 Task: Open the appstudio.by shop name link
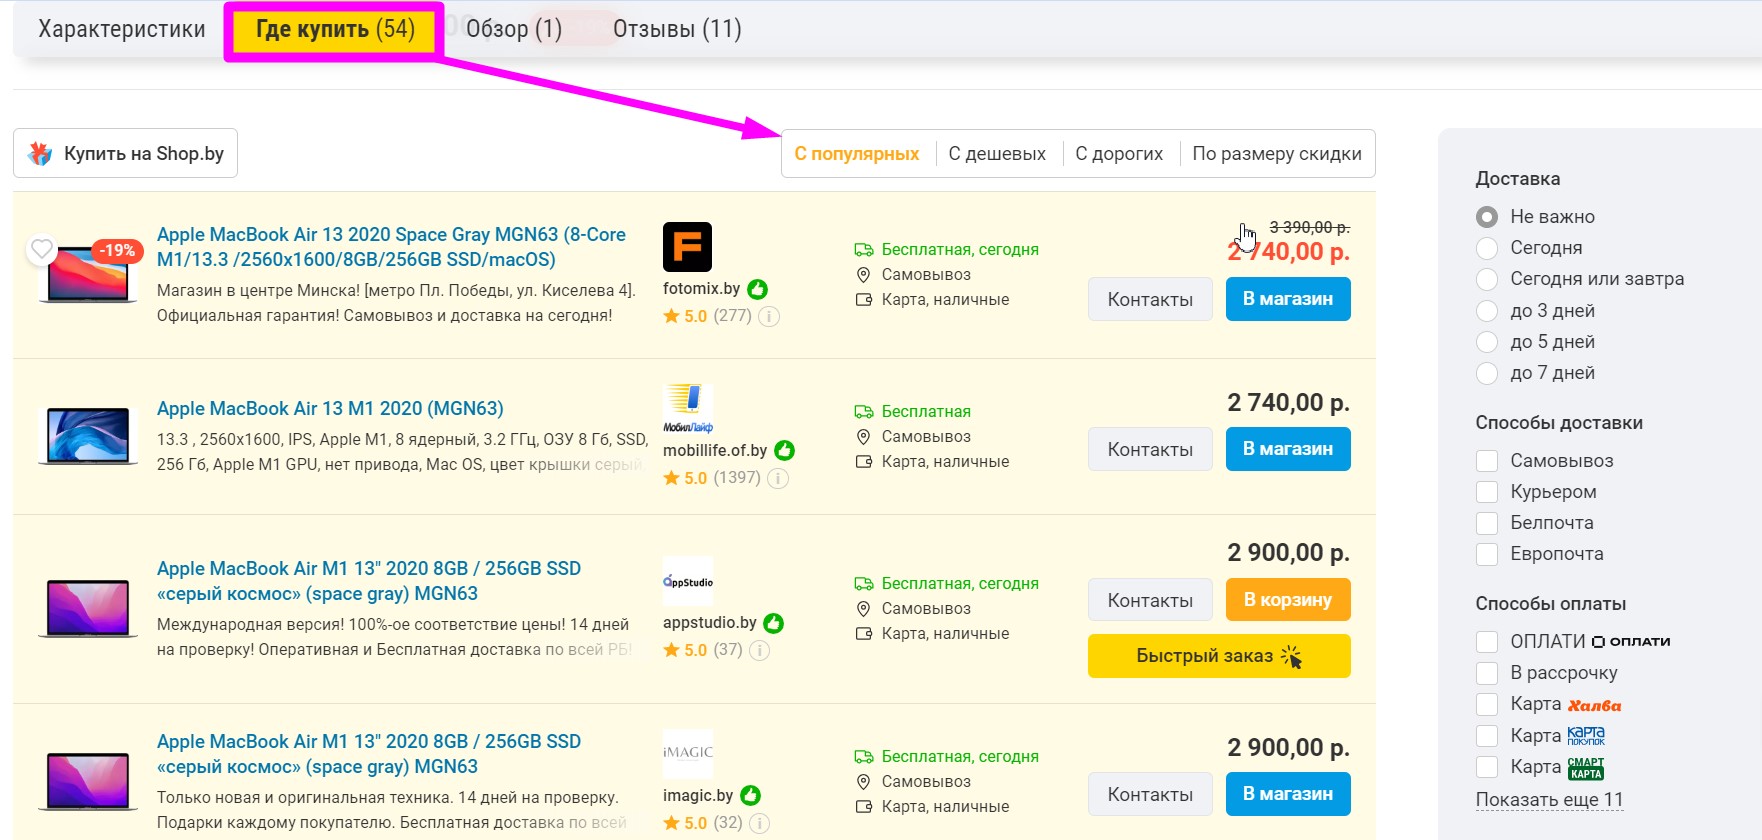709,622
